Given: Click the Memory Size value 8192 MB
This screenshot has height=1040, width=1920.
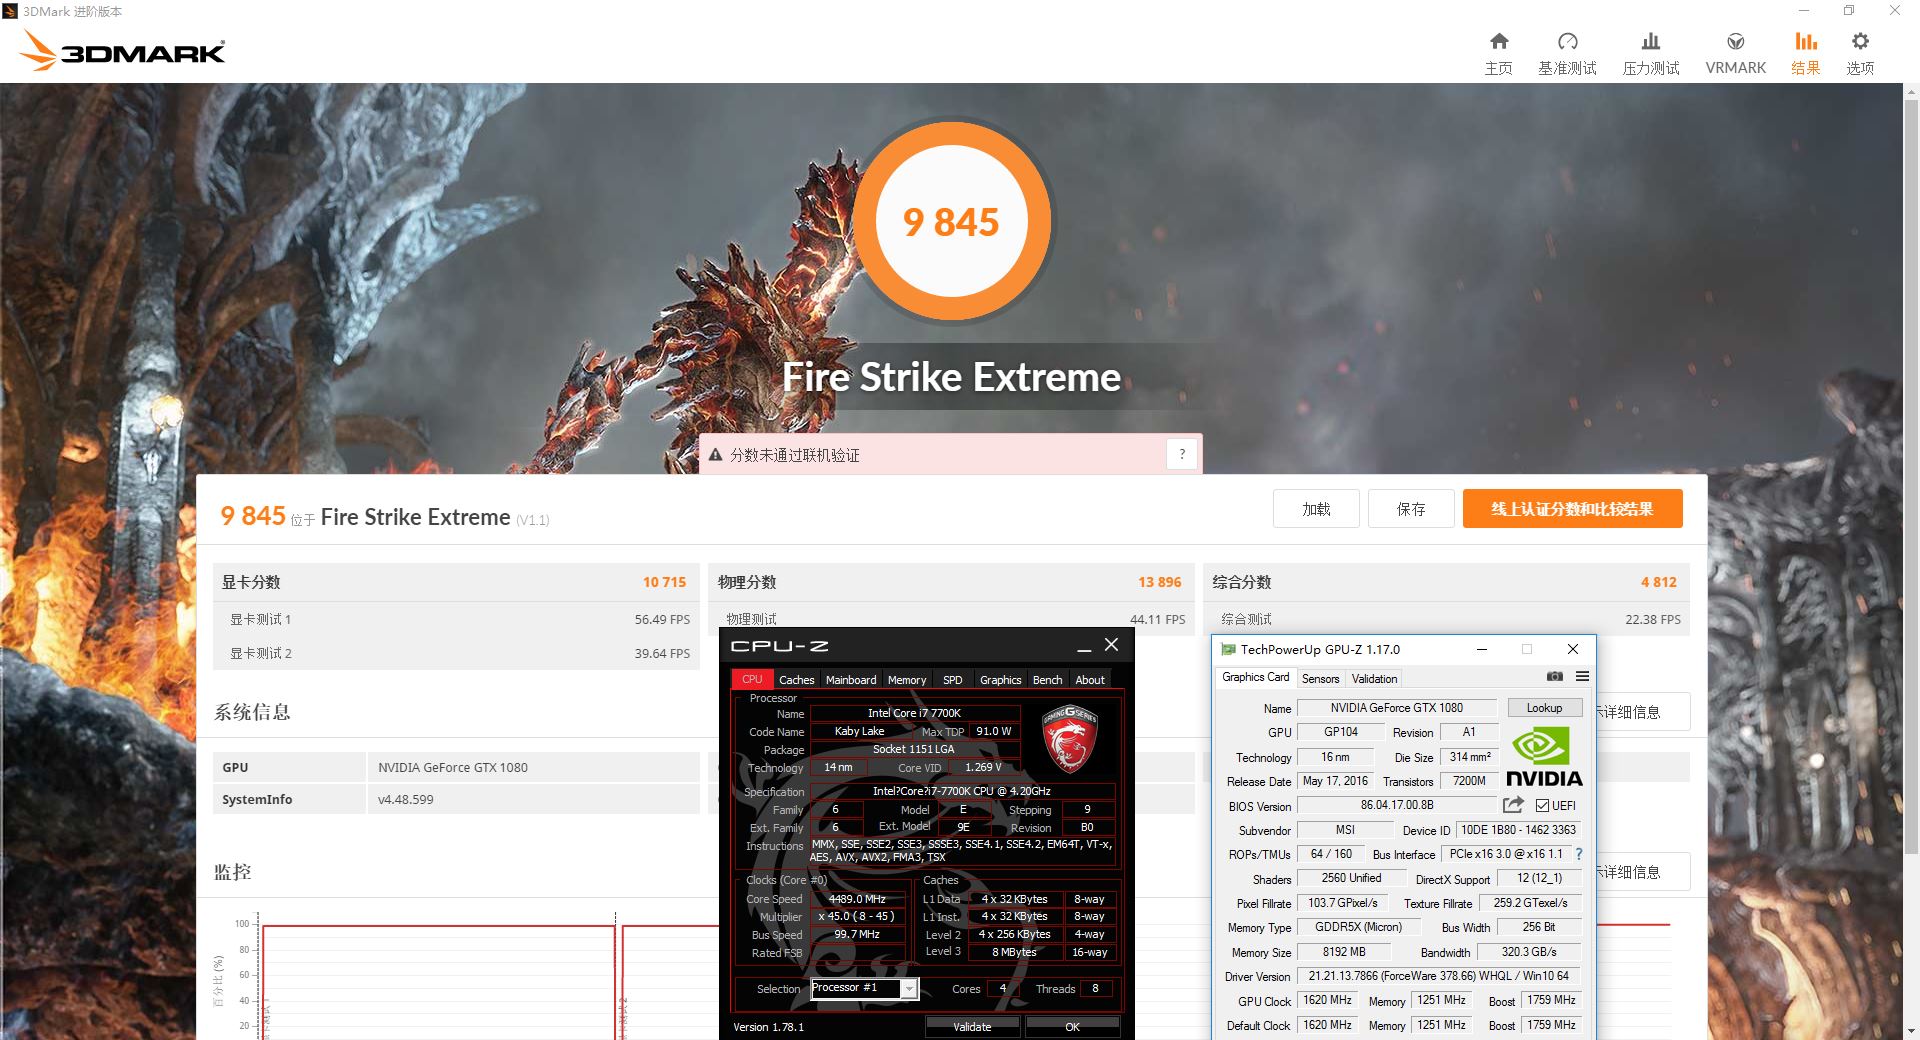Looking at the screenshot, I should (x=1343, y=951).
